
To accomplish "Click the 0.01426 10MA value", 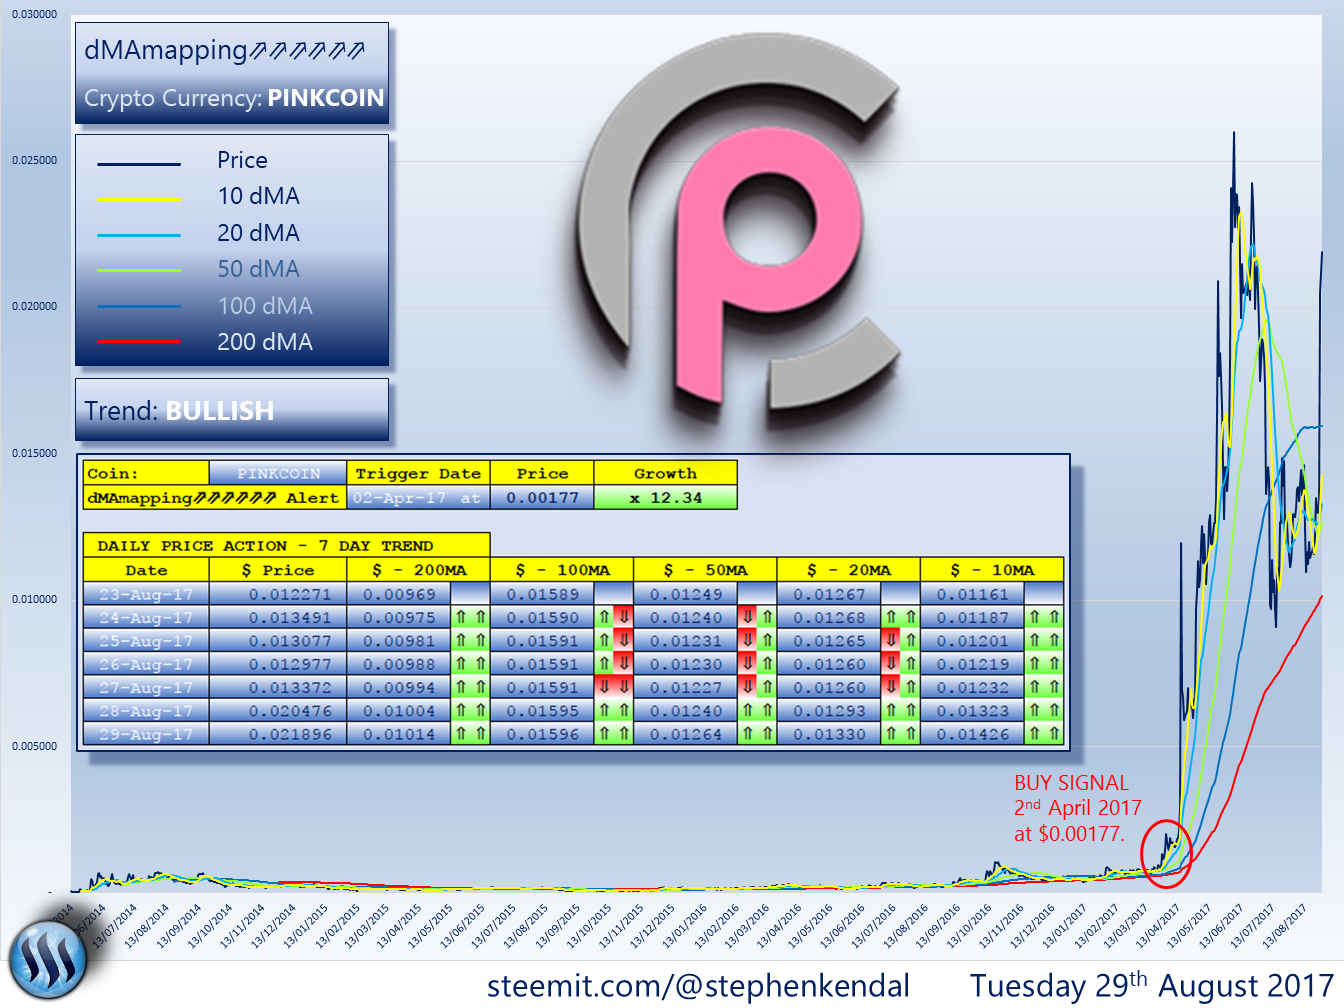I will coord(973,734).
